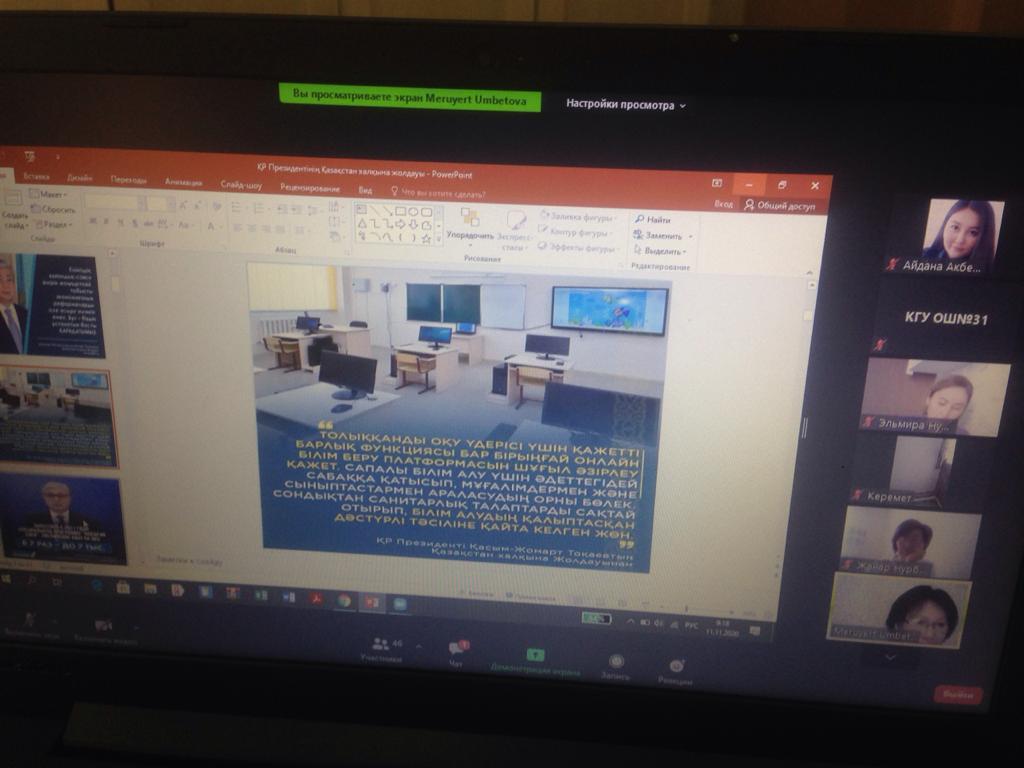1024x768 pixels.
Task: Click the Упорядочить arrange icon
Action: (x=469, y=222)
